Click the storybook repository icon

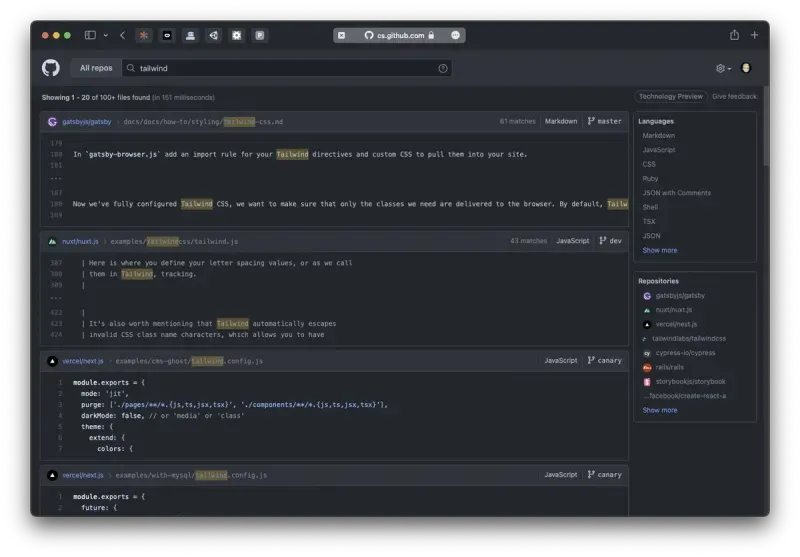(x=647, y=382)
